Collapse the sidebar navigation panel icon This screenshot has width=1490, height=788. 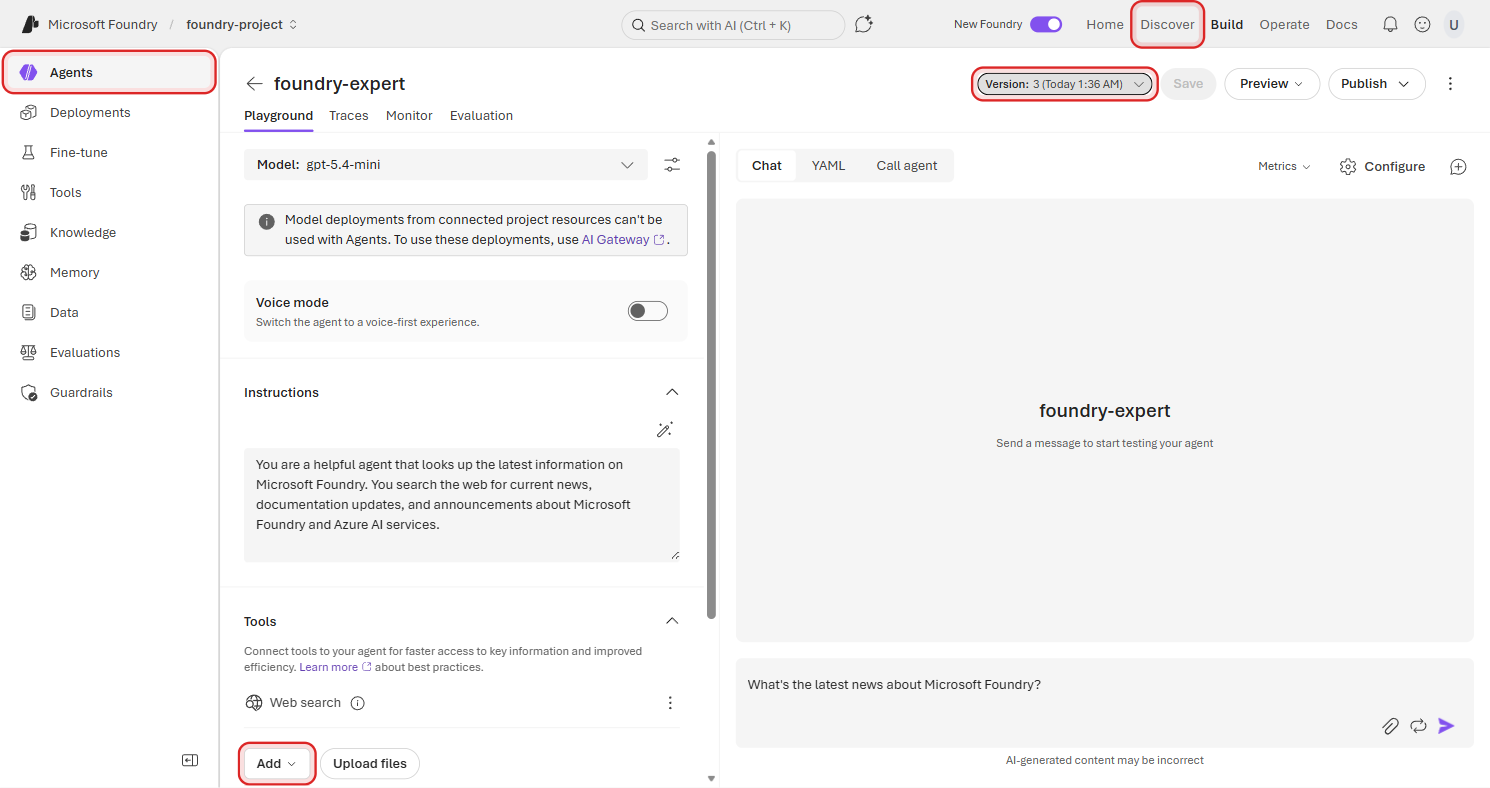[190, 760]
